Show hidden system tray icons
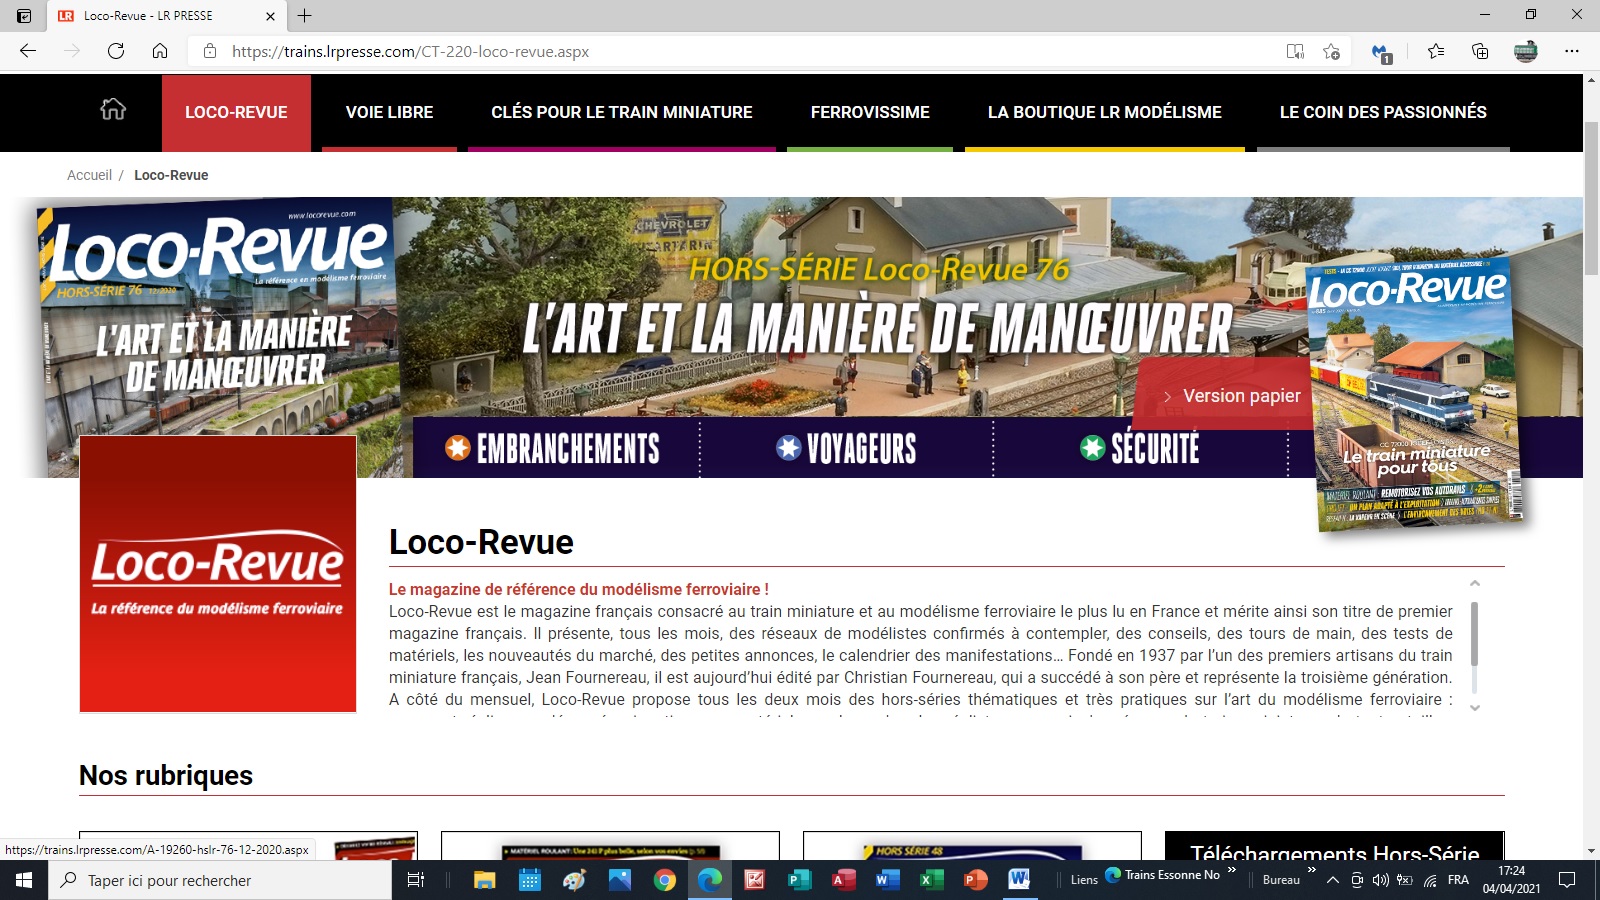Image resolution: width=1600 pixels, height=900 pixels. 1332,880
